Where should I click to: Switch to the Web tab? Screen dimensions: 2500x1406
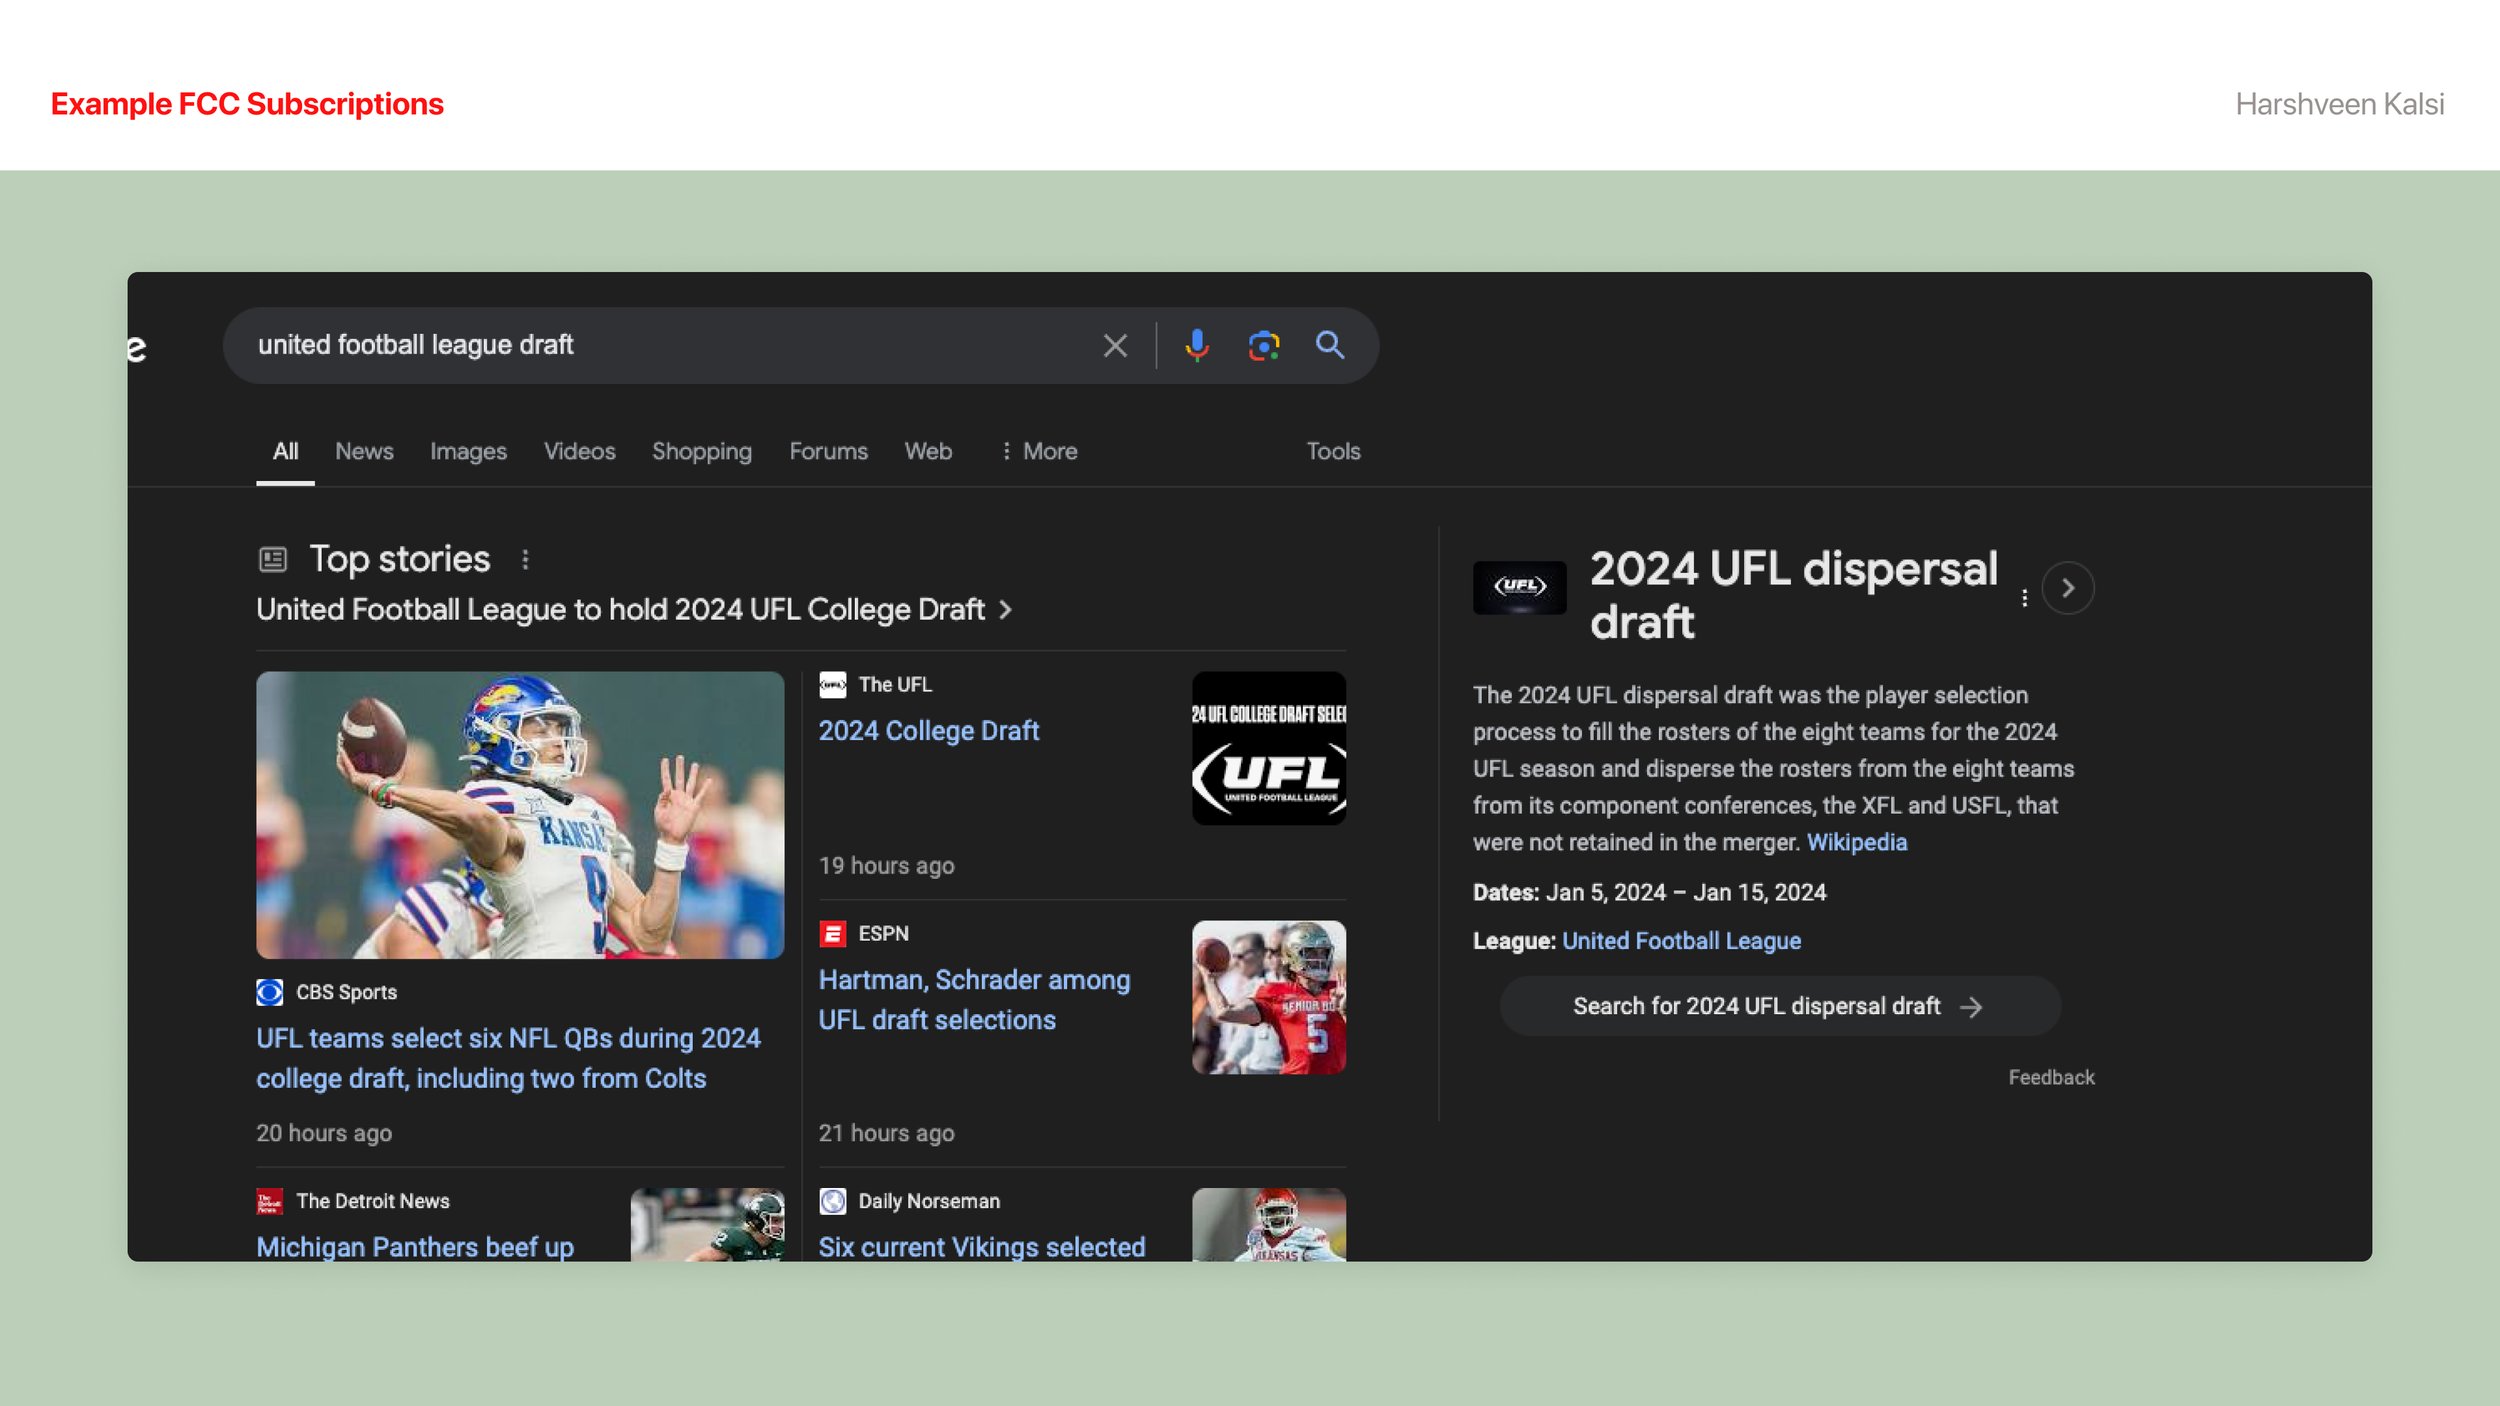pyautogui.click(x=928, y=452)
